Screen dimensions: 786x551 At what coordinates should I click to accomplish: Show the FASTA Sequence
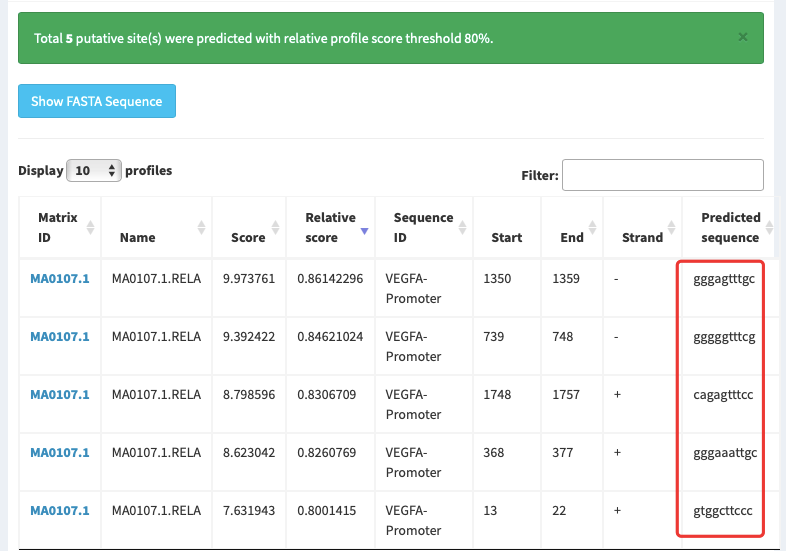pyautogui.click(x=97, y=101)
